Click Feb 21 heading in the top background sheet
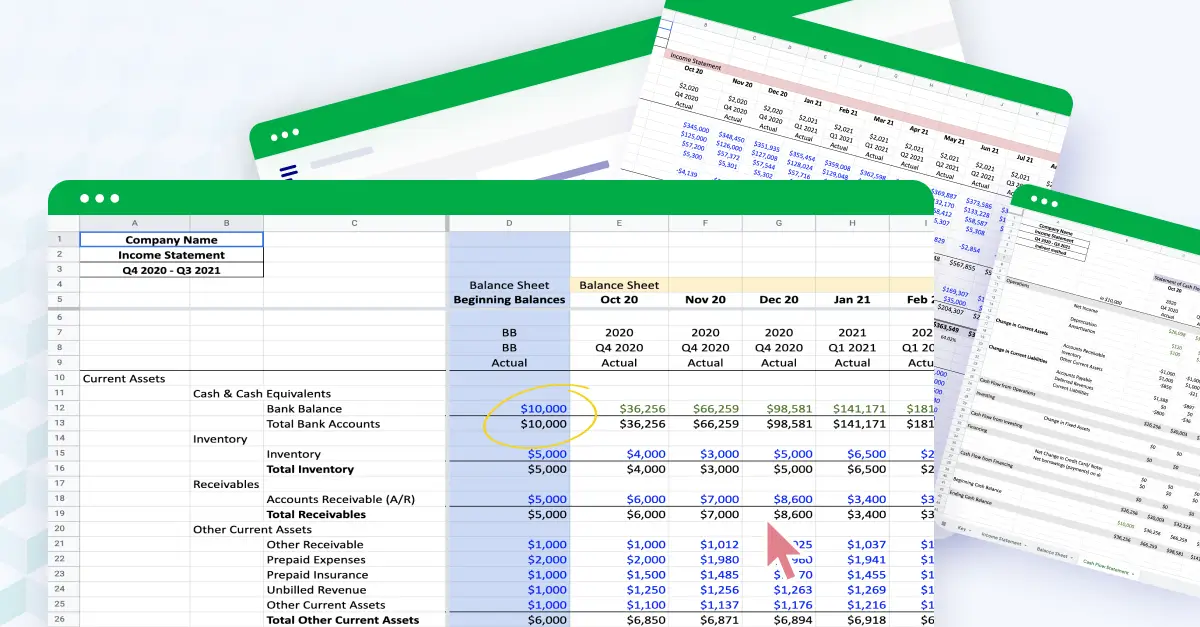This screenshot has width=1200, height=627. tap(848, 113)
